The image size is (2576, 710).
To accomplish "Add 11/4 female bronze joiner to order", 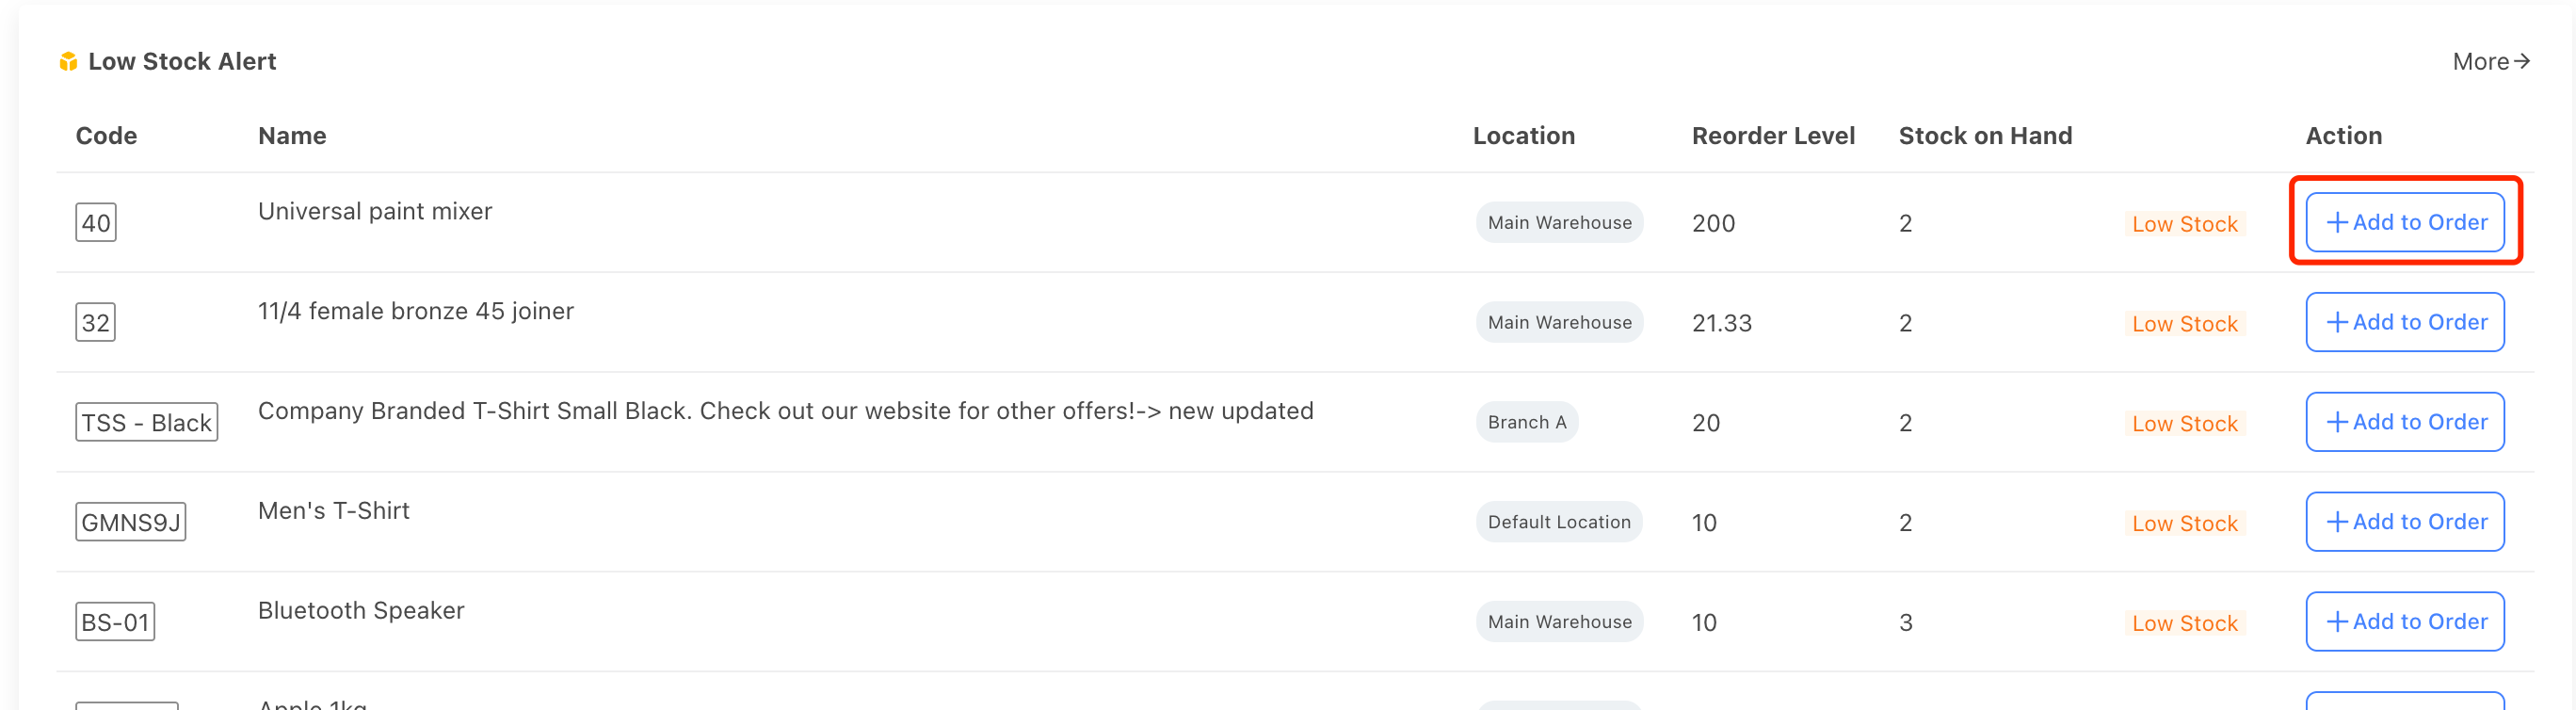I will (x=2404, y=322).
